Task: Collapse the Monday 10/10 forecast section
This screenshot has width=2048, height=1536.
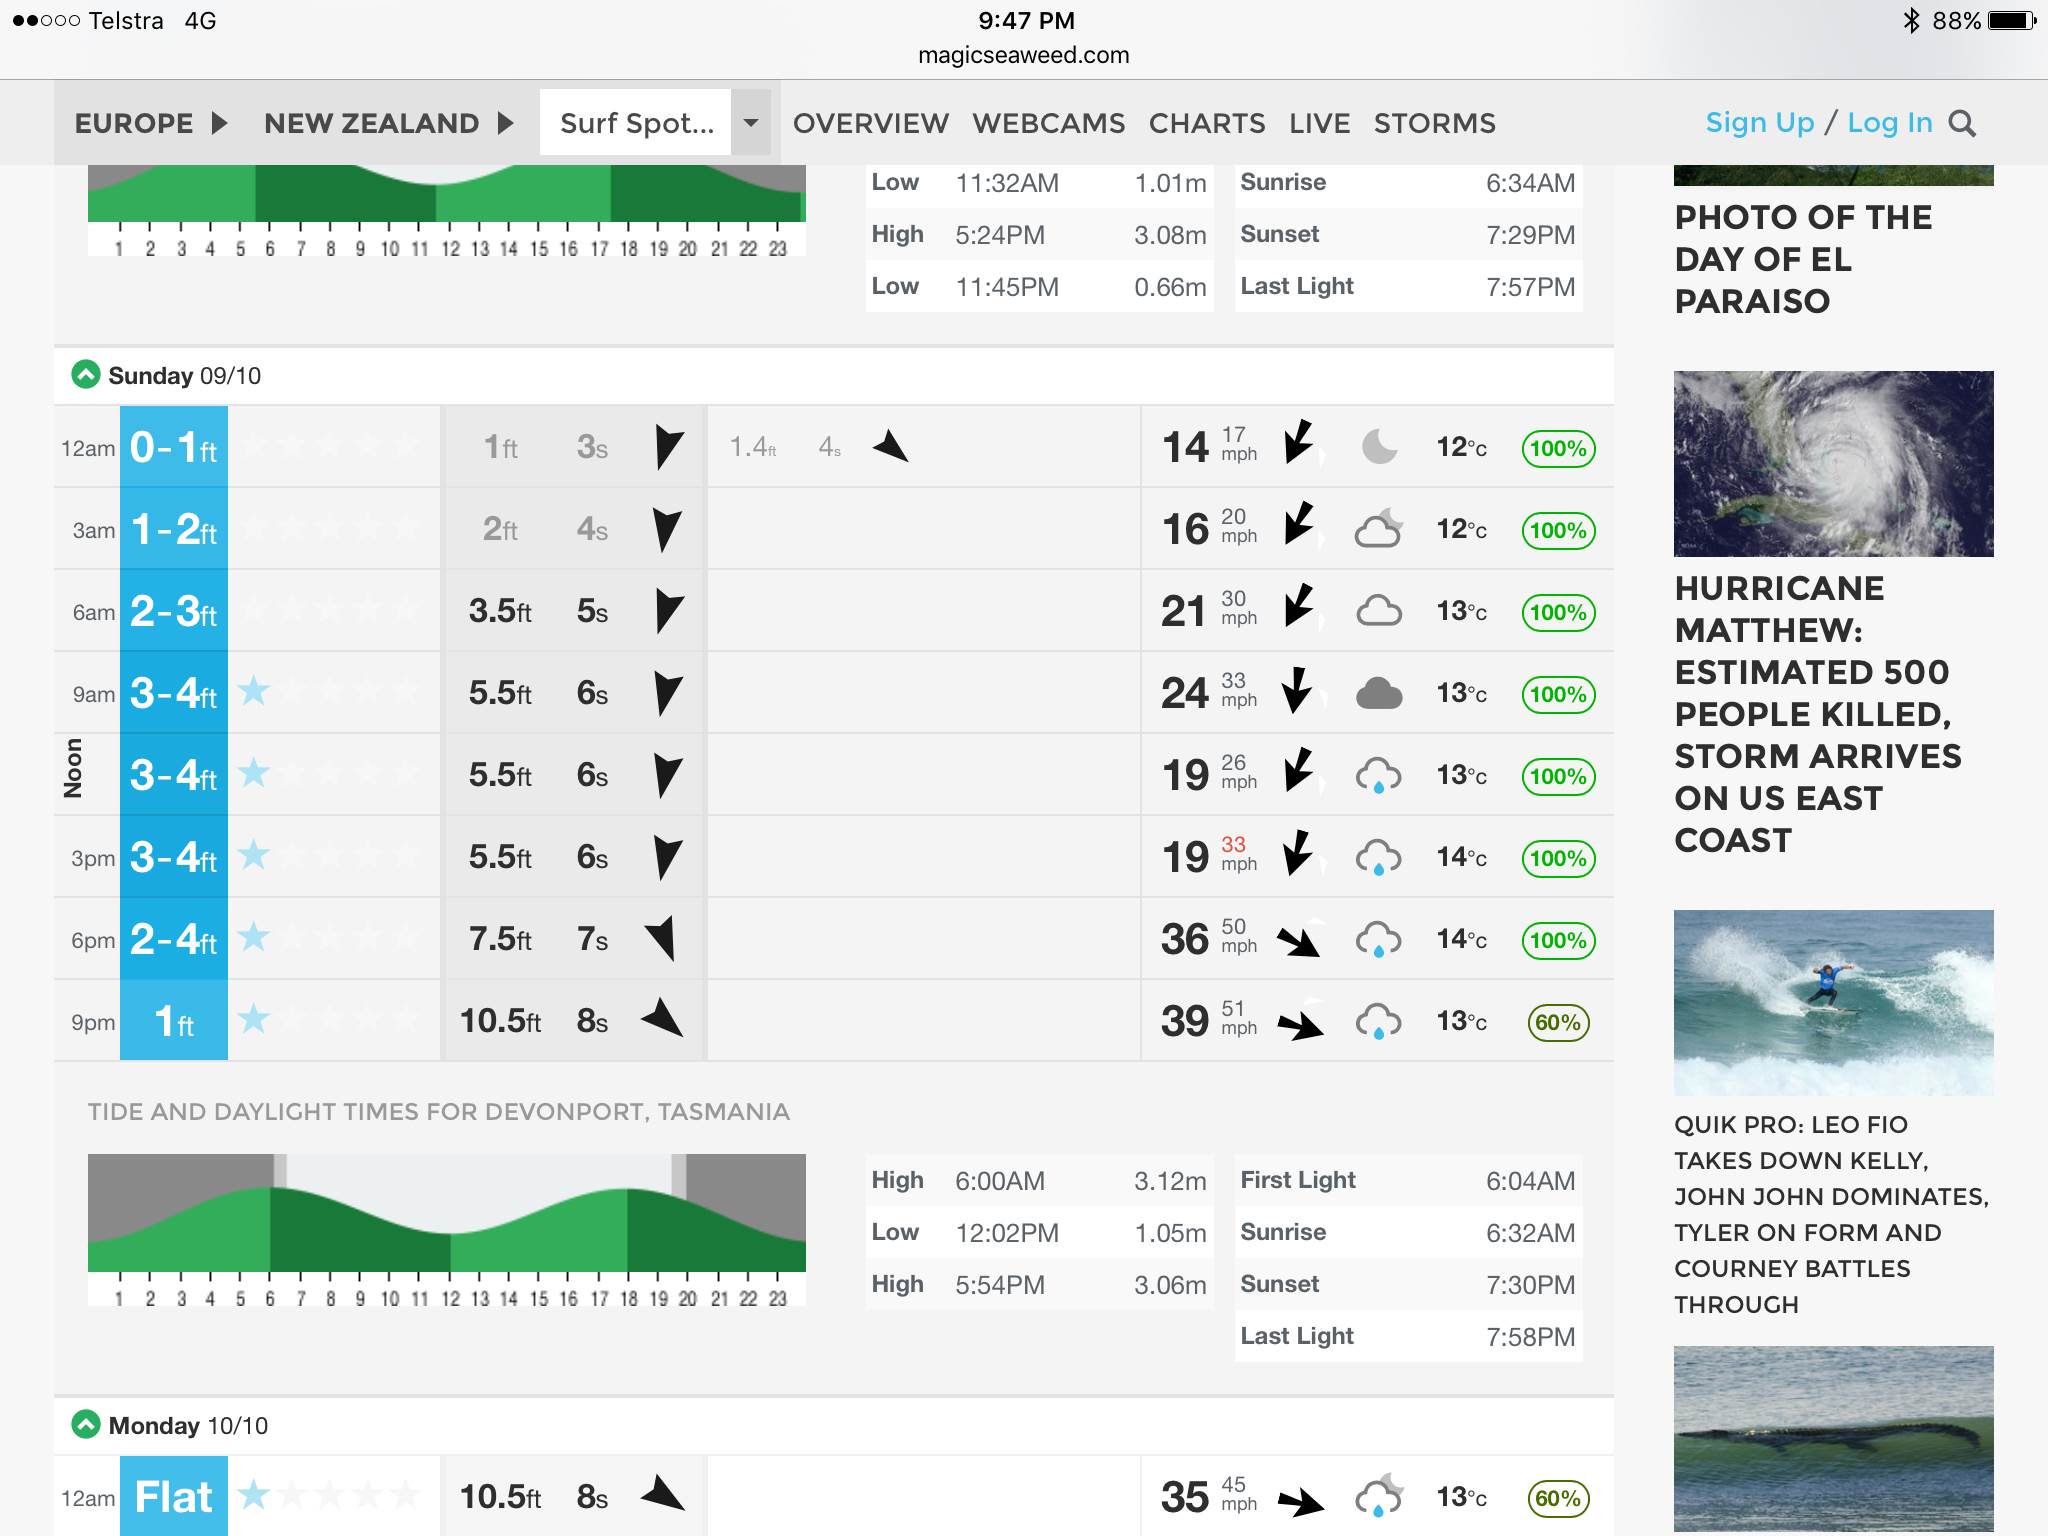Action: pyautogui.click(x=86, y=1424)
